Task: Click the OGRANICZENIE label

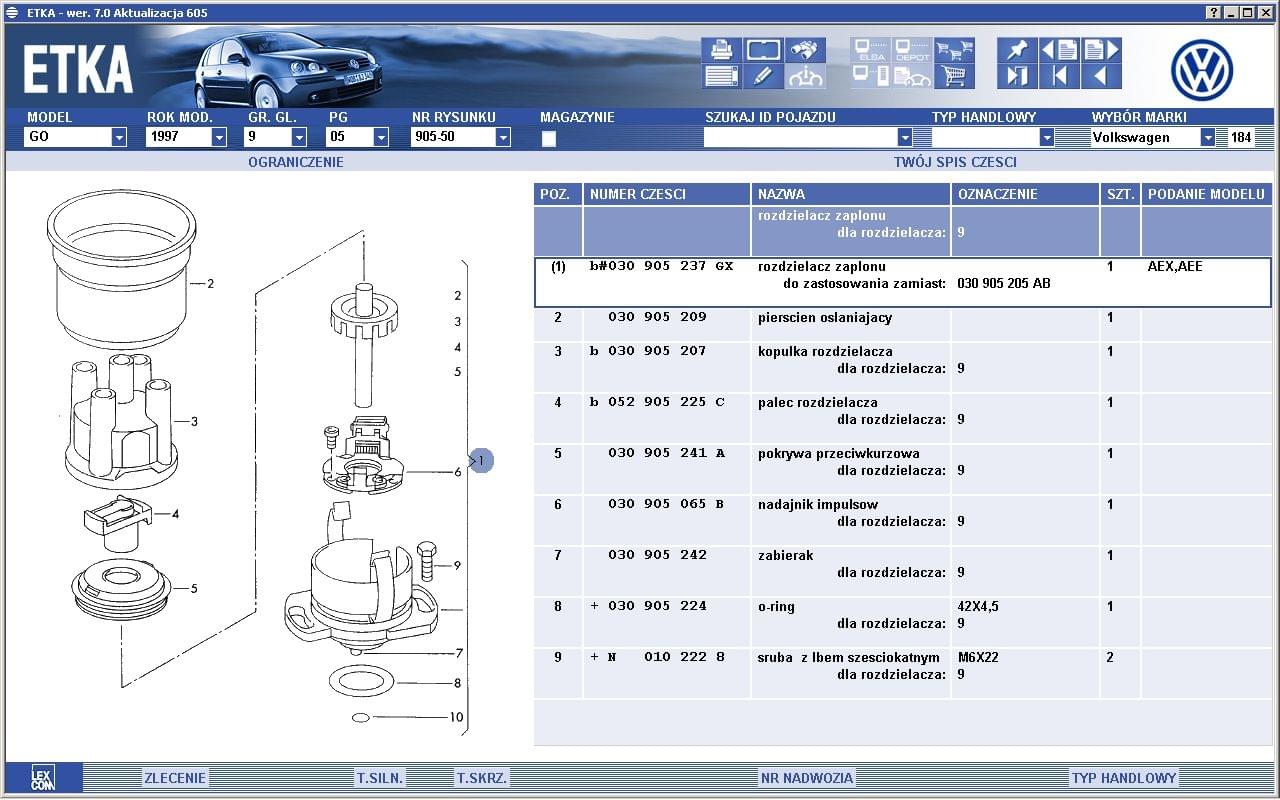Action: click(x=295, y=162)
